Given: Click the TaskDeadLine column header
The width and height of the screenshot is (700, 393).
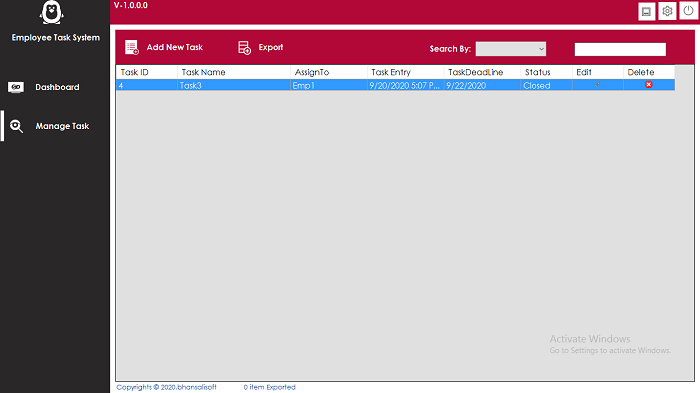Looking at the screenshot, I should coord(482,72).
